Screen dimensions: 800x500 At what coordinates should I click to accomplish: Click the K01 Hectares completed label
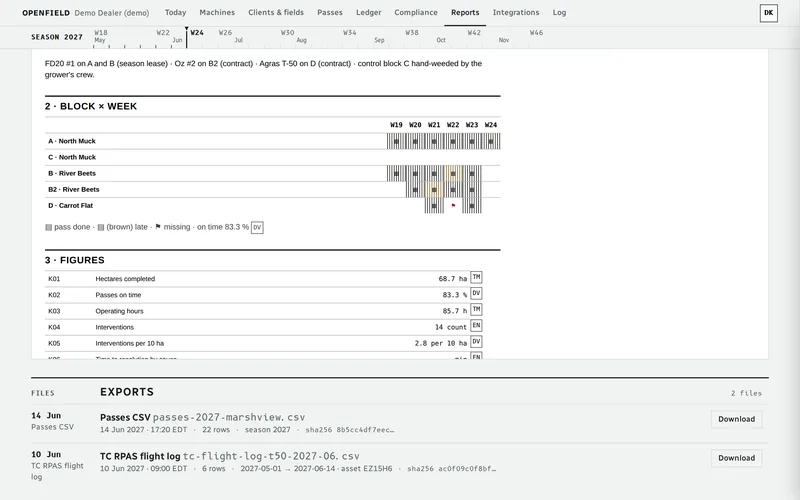click(125, 279)
